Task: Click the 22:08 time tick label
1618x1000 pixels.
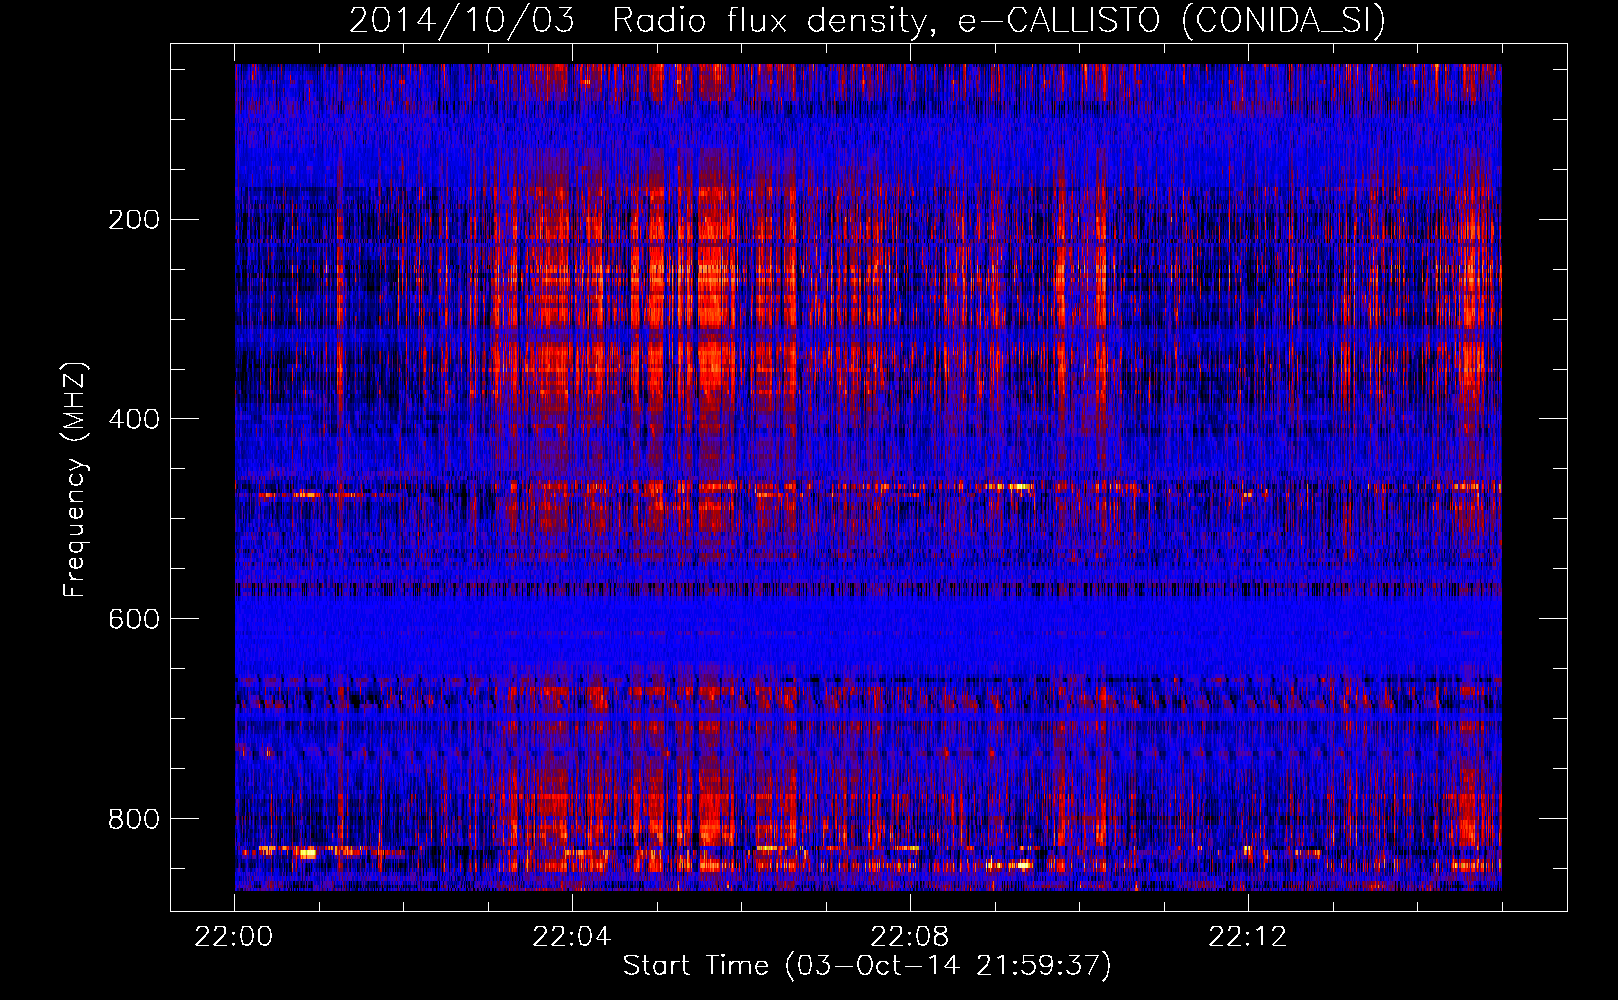Action: coord(910,937)
